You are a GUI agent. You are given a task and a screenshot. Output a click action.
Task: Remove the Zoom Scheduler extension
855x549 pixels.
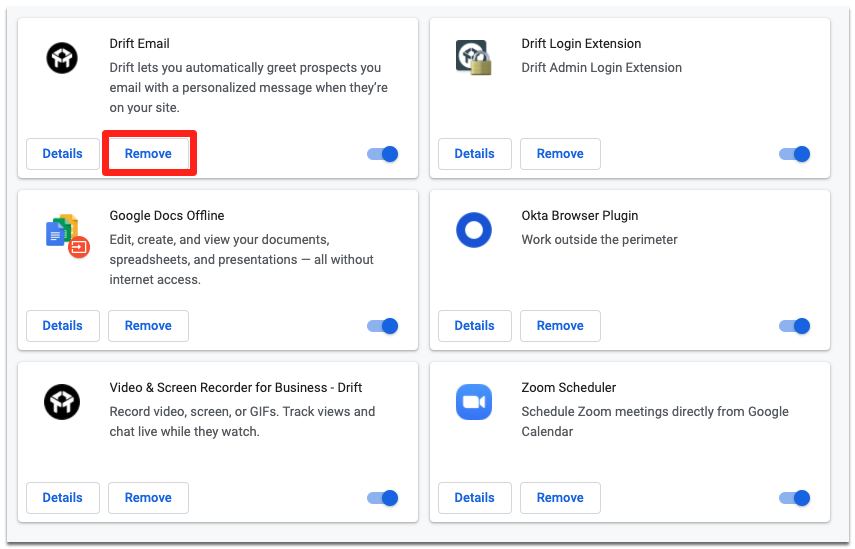560,498
